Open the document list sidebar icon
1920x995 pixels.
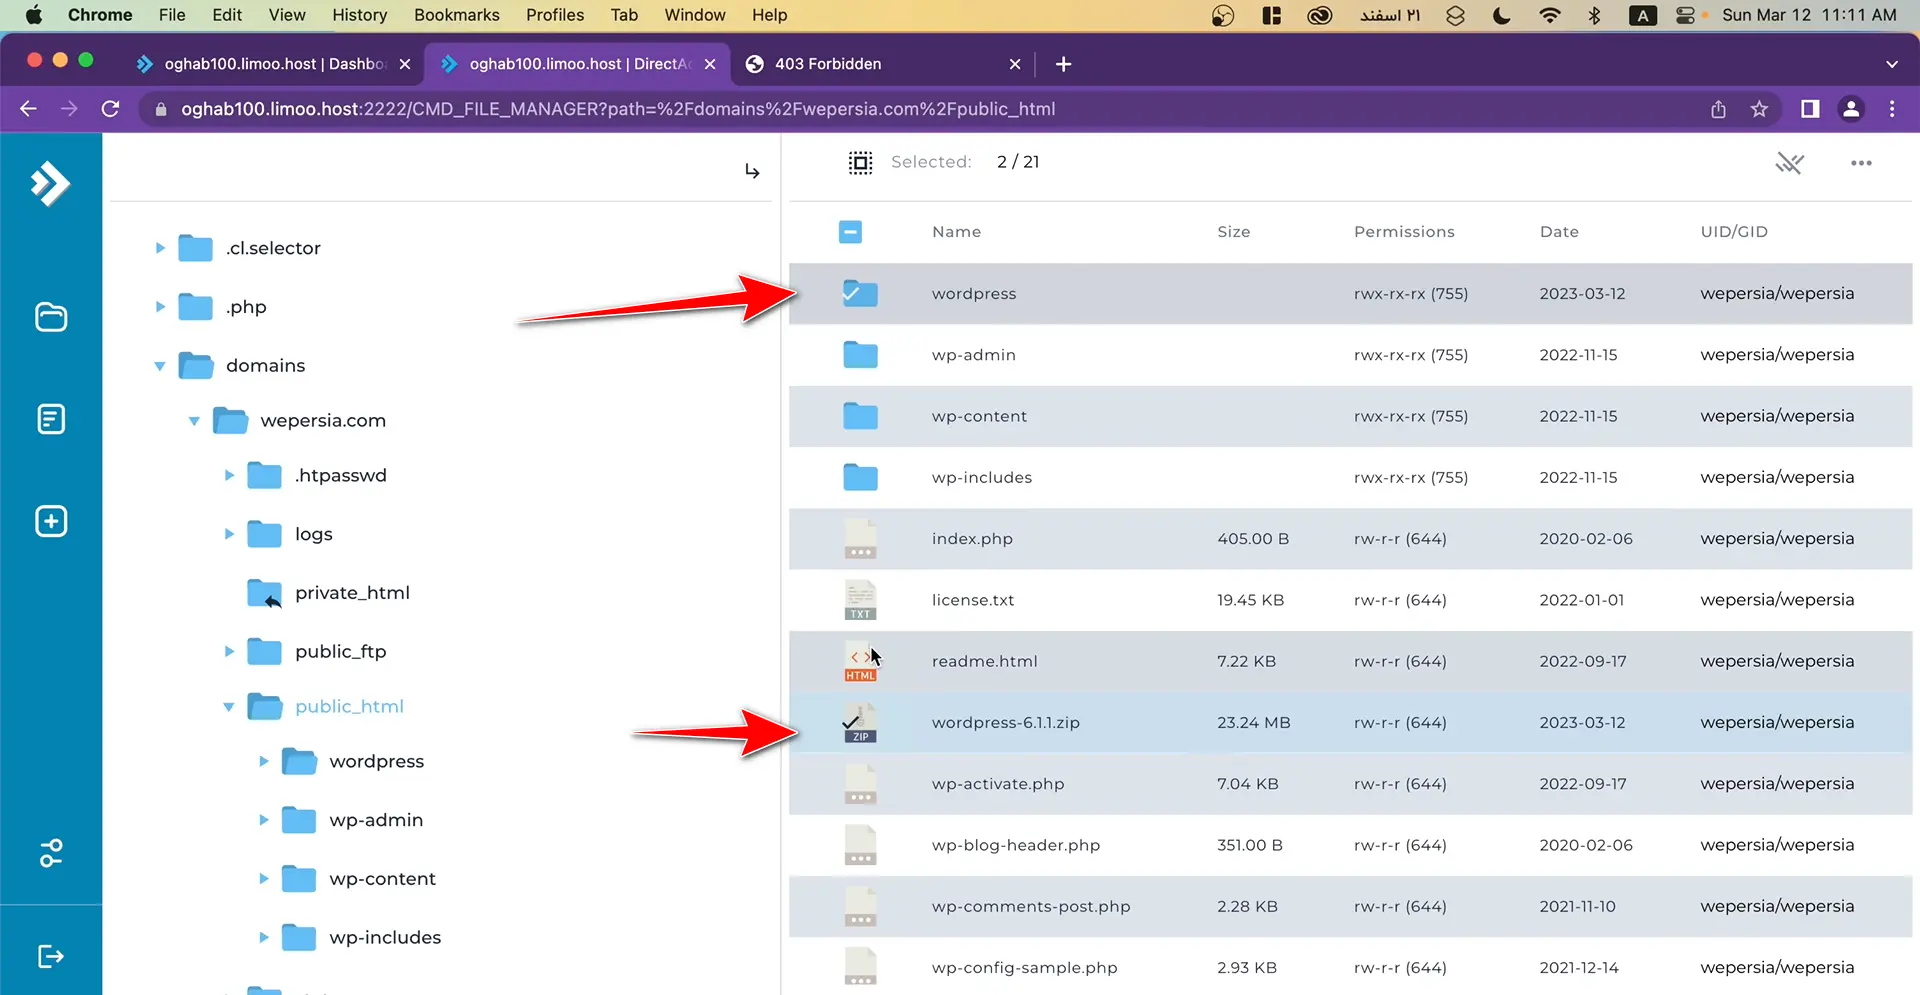pyautogui.click(x=51, y=419)
